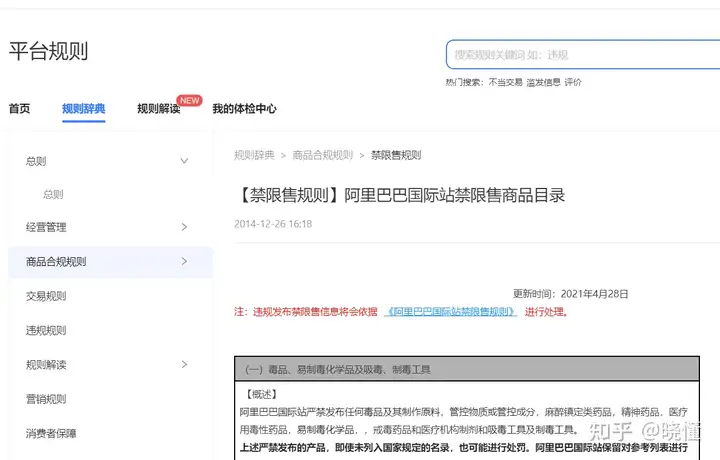Open the 《阿里巴巴国际站禁限售规则》 hyperlink
The width and height of the screenshot is (720, 460).
point(450,312)
